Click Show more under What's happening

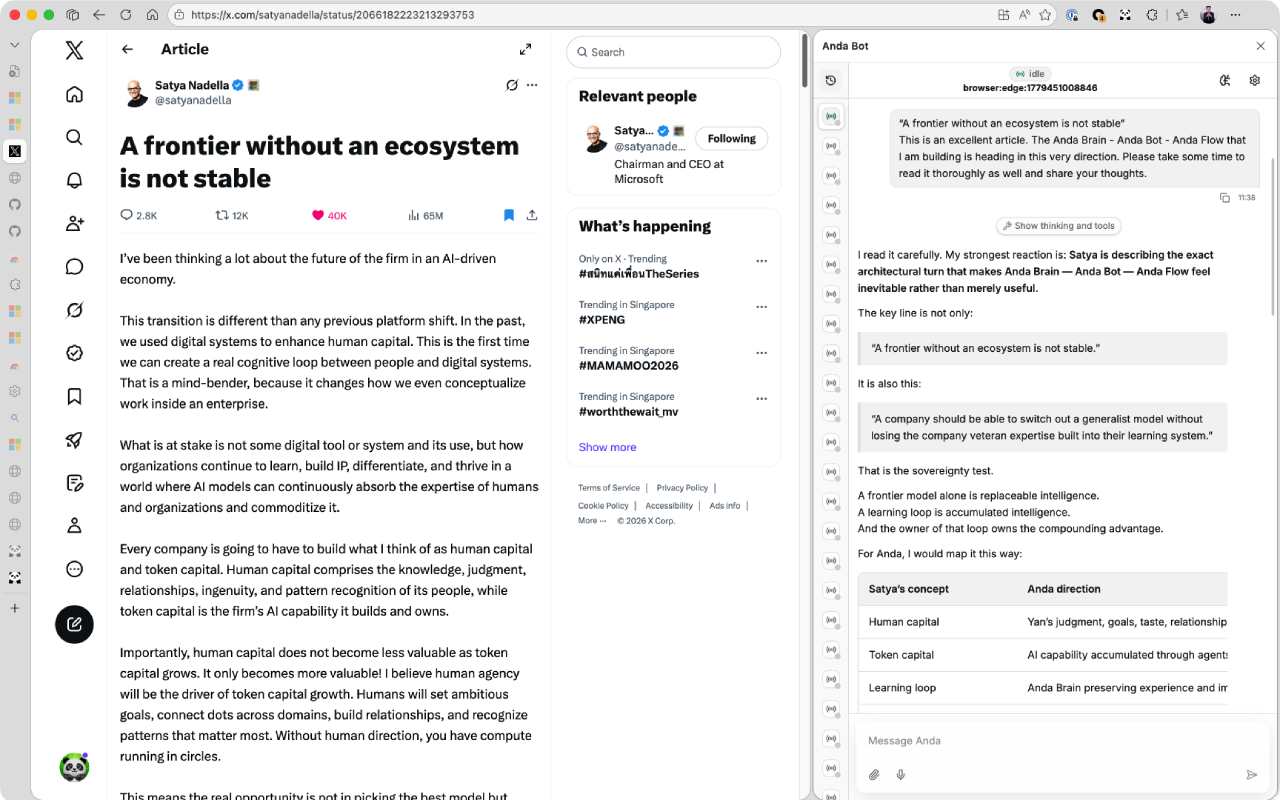(x=607, y=447)
